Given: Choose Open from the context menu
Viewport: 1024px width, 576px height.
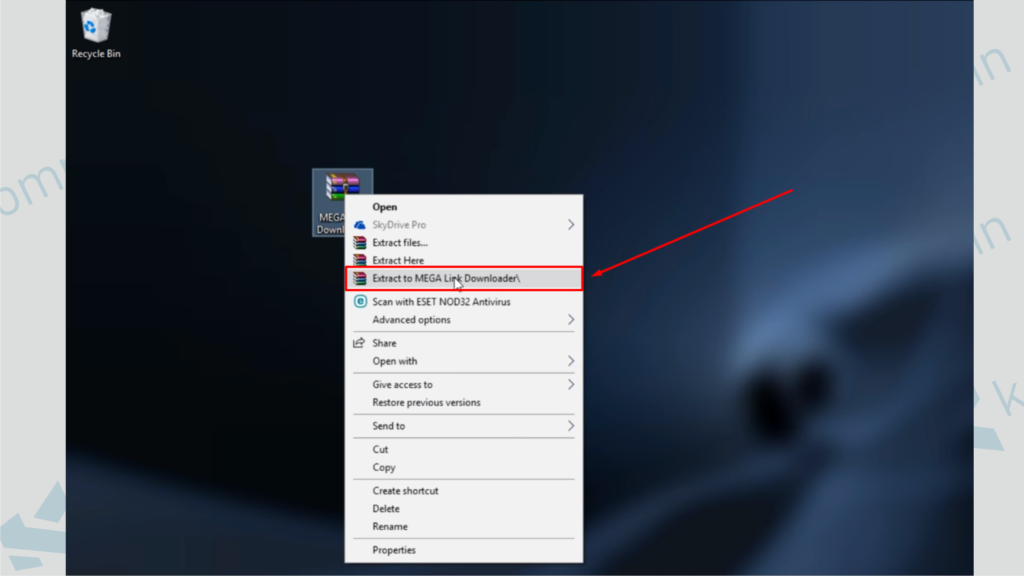Looking at the screenshot, I should tap(385, 207).
